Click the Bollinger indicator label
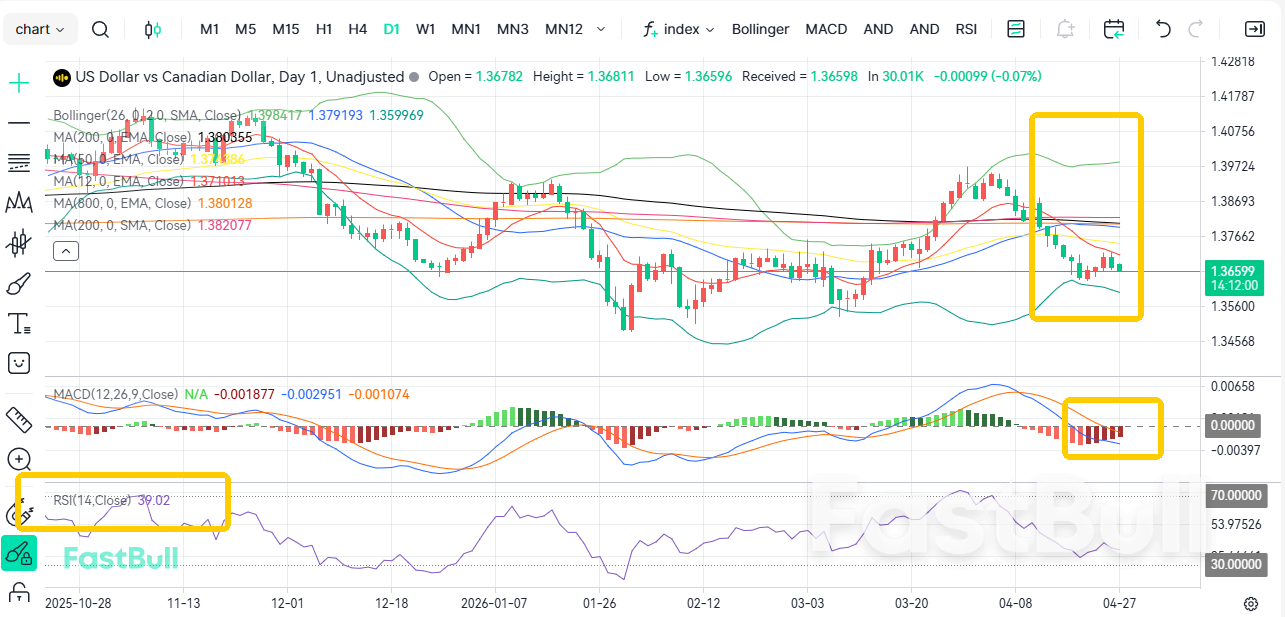Screen dimensions: 1285x617 760,29
